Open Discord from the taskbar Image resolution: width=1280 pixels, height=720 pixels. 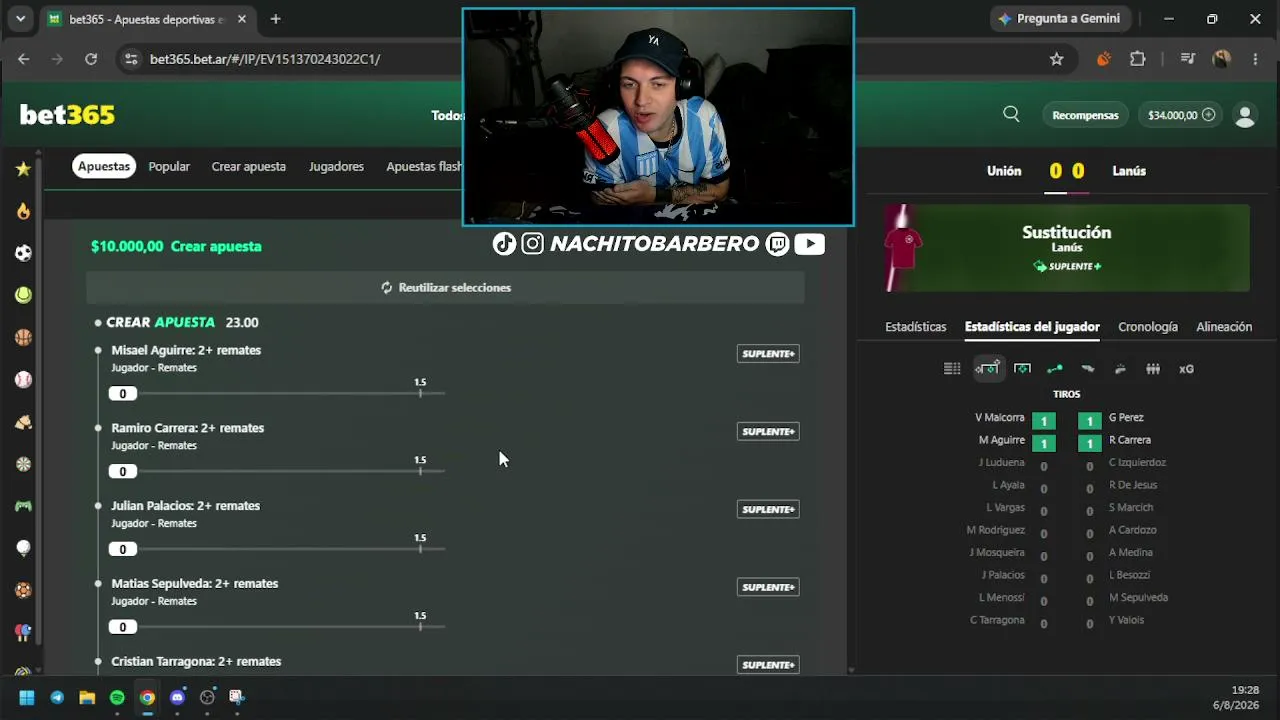[178, 697]
